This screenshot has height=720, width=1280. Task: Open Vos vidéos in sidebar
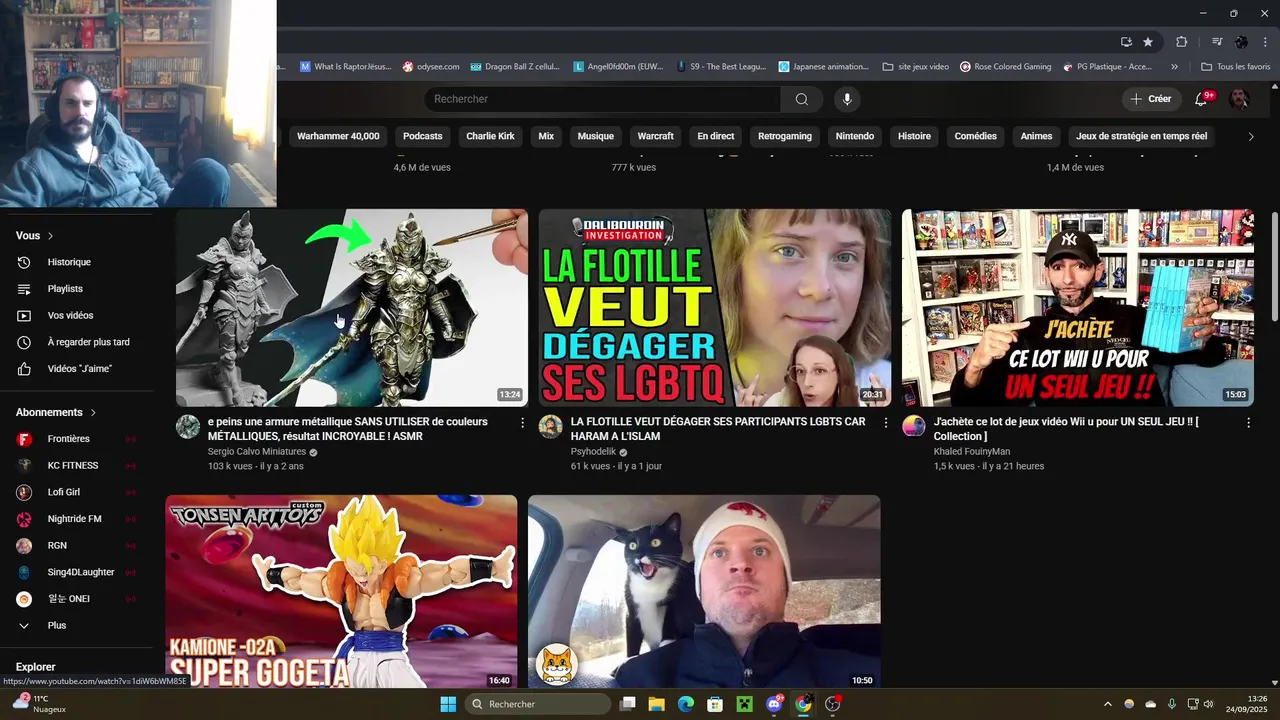pos(70,315)
